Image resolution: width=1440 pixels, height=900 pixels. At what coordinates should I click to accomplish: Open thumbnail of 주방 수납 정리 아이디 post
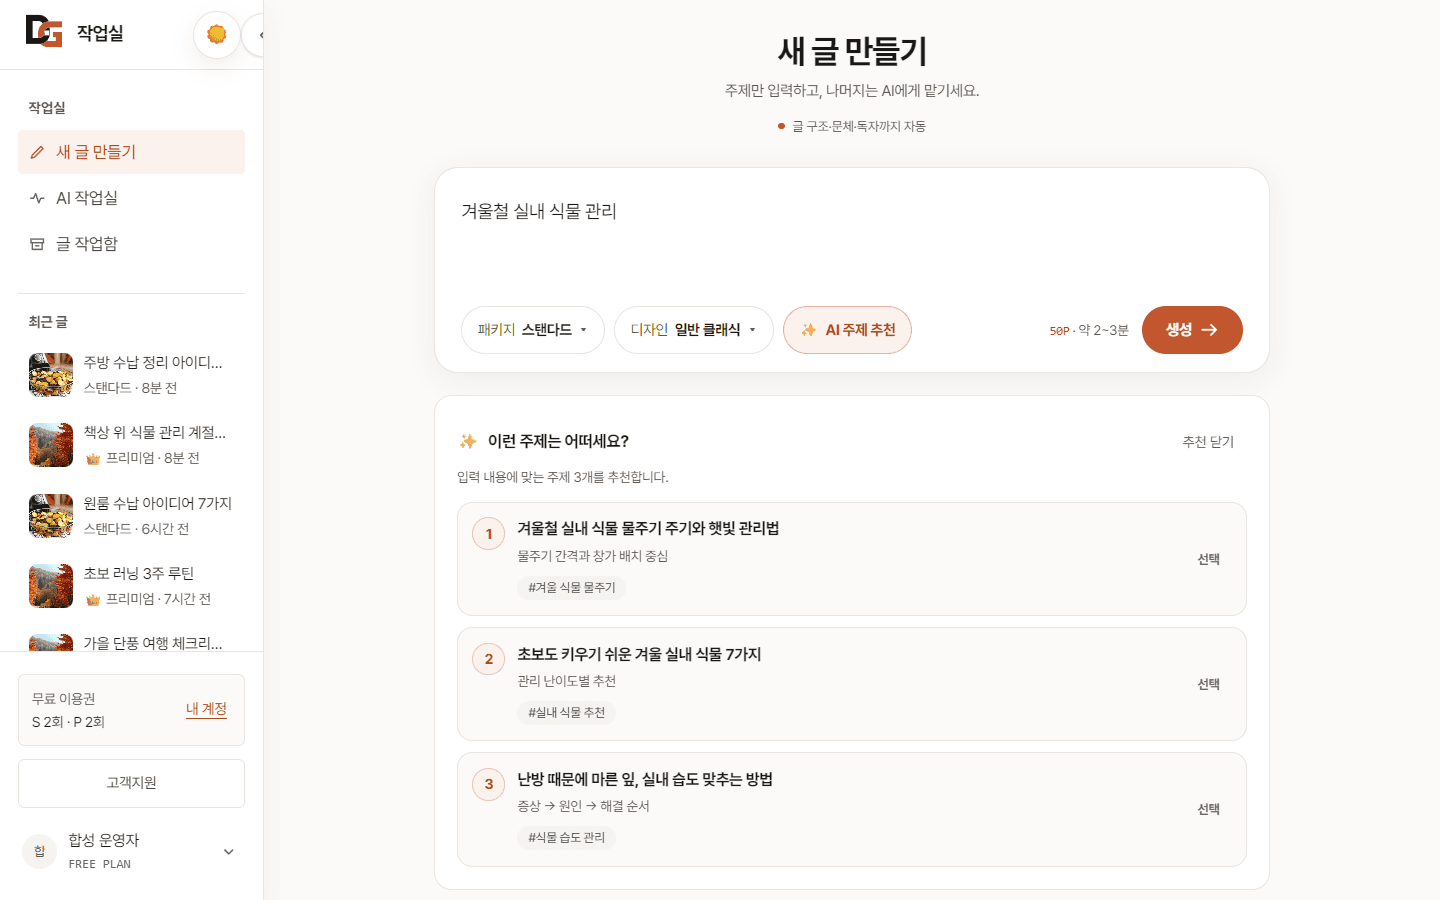click(x=51, y=375)
